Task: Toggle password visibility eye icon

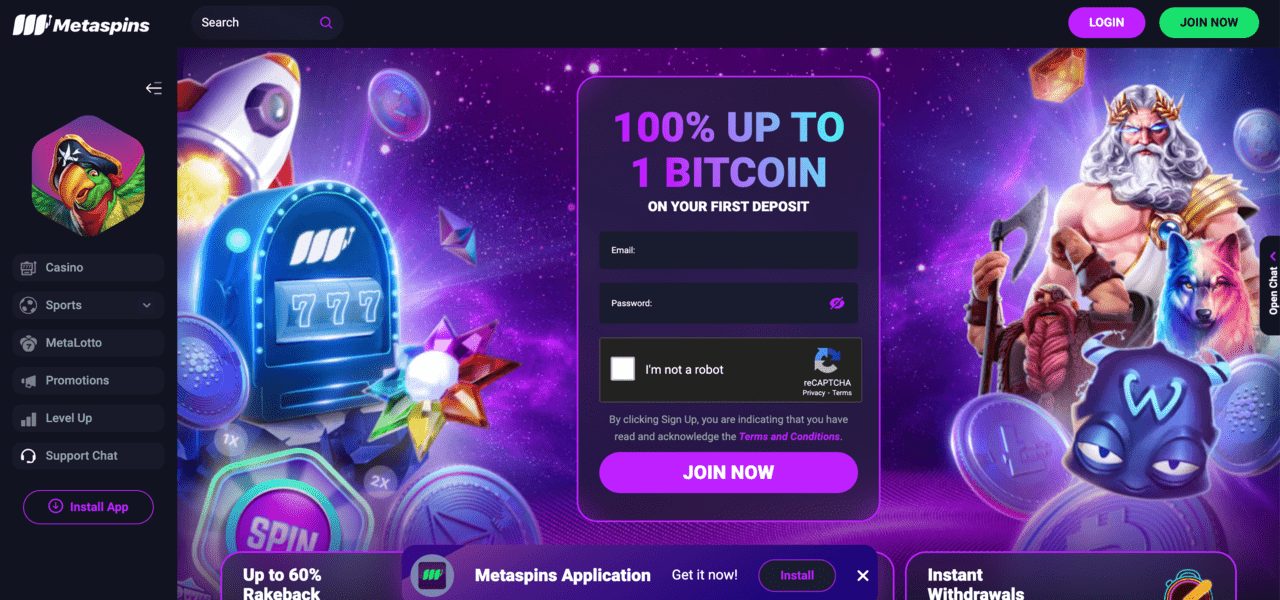Action: tap(837, 303)
